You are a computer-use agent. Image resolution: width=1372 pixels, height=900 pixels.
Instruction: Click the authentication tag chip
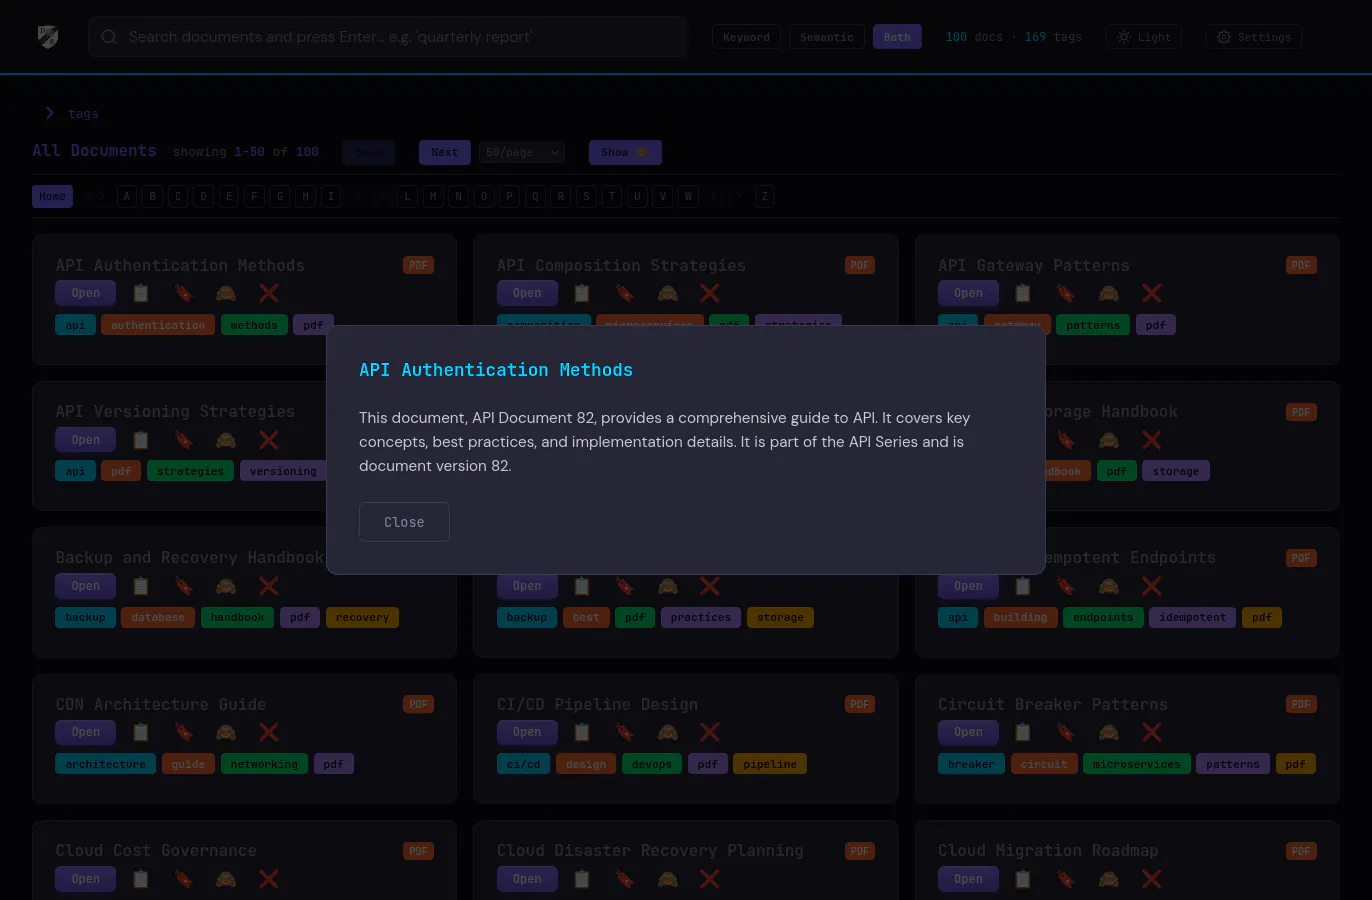click(158, 325)
